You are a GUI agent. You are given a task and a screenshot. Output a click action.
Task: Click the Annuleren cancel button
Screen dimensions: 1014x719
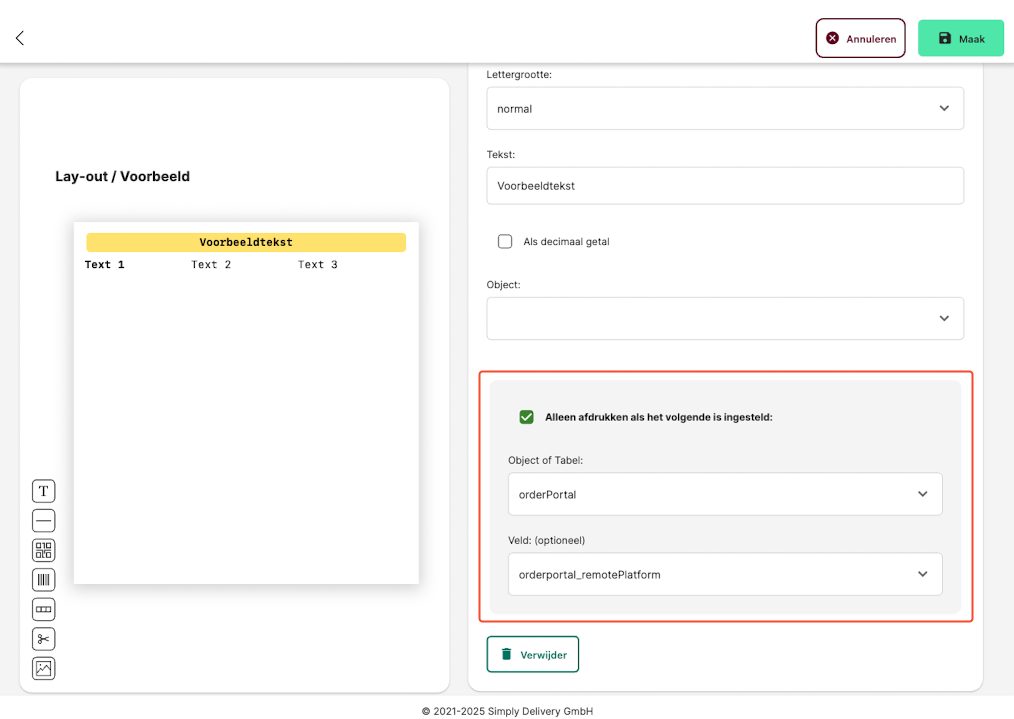tap(860, 38)
